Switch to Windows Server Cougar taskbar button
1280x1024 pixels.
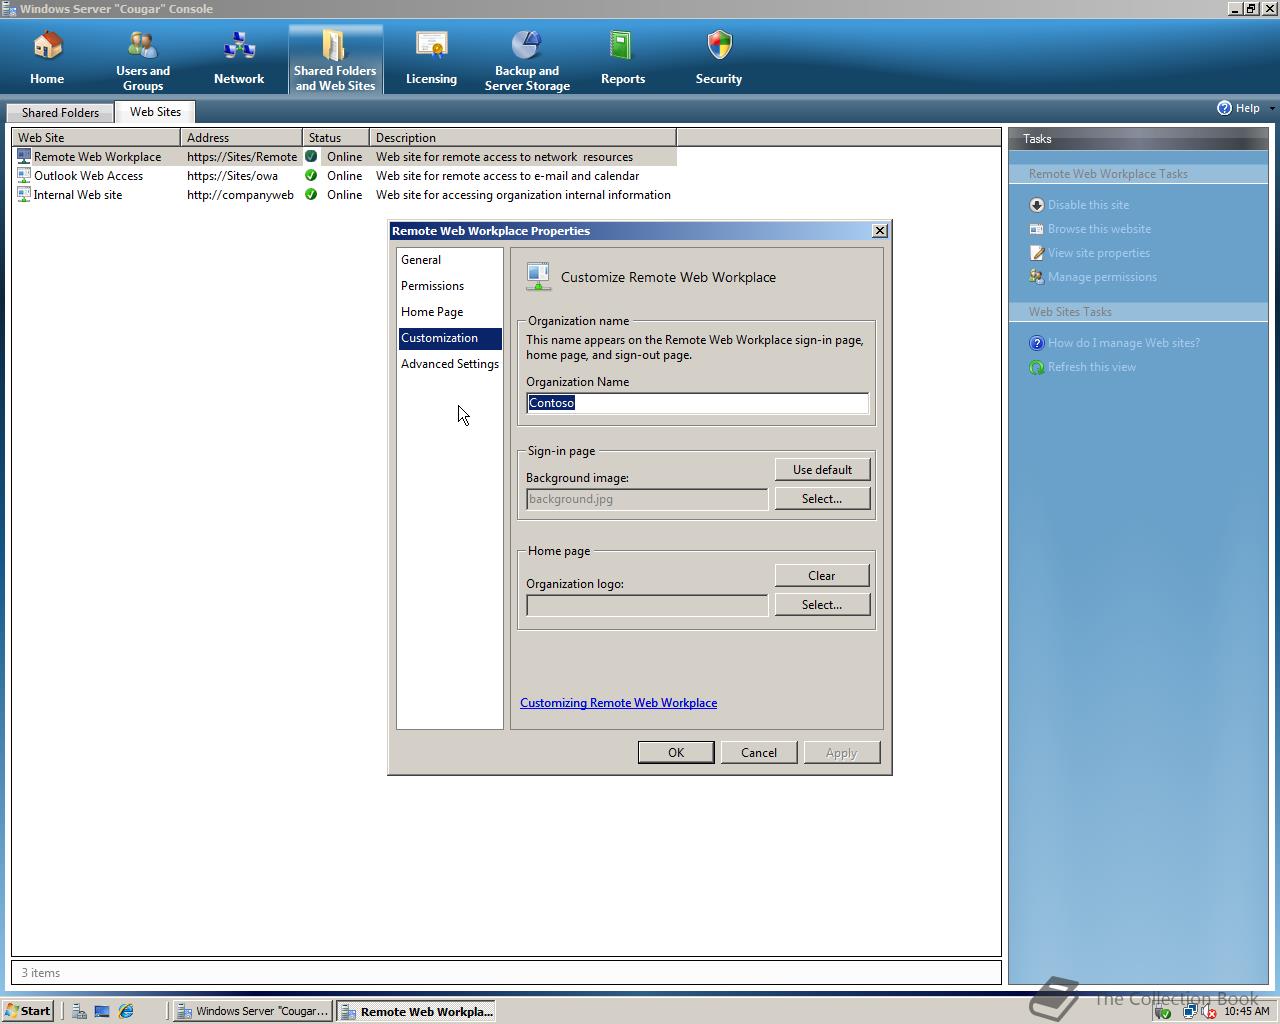(253, 1011)
